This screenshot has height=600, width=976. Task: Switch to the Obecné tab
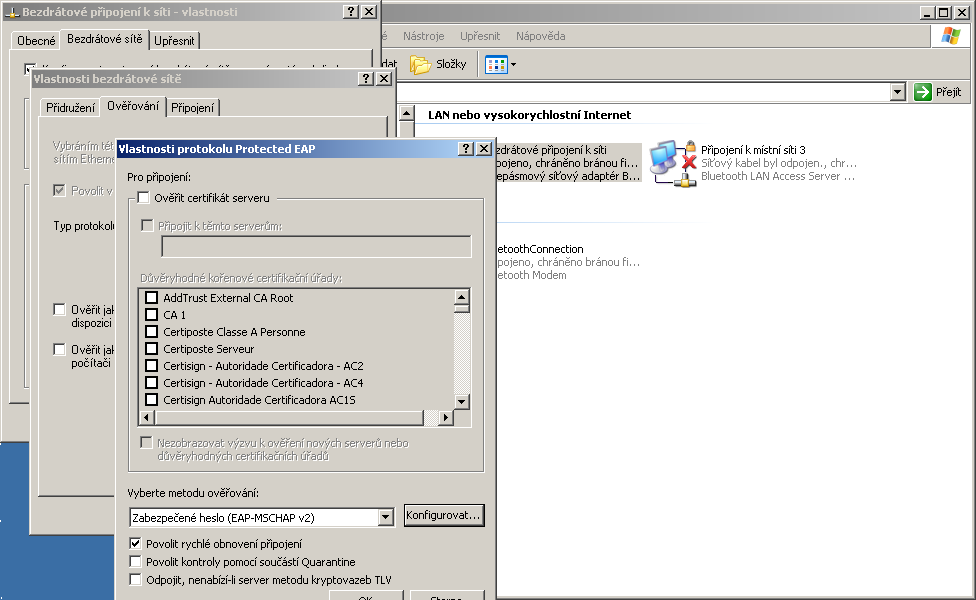37,41
